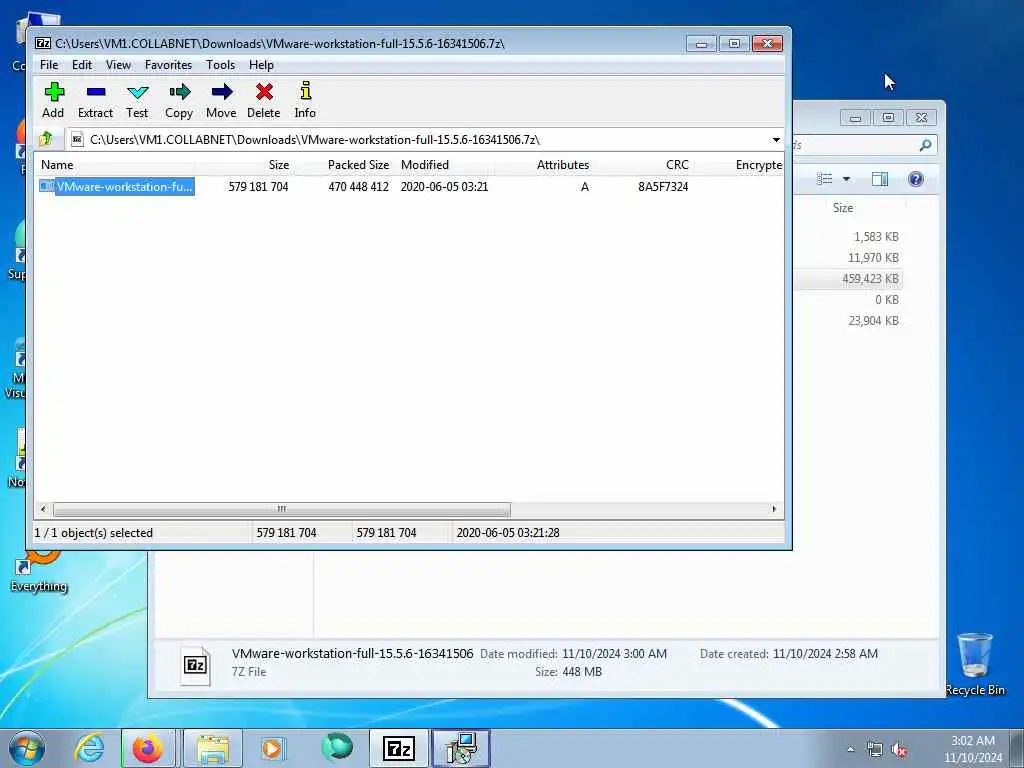Click the archive icon in address bar

coord(77,139)
